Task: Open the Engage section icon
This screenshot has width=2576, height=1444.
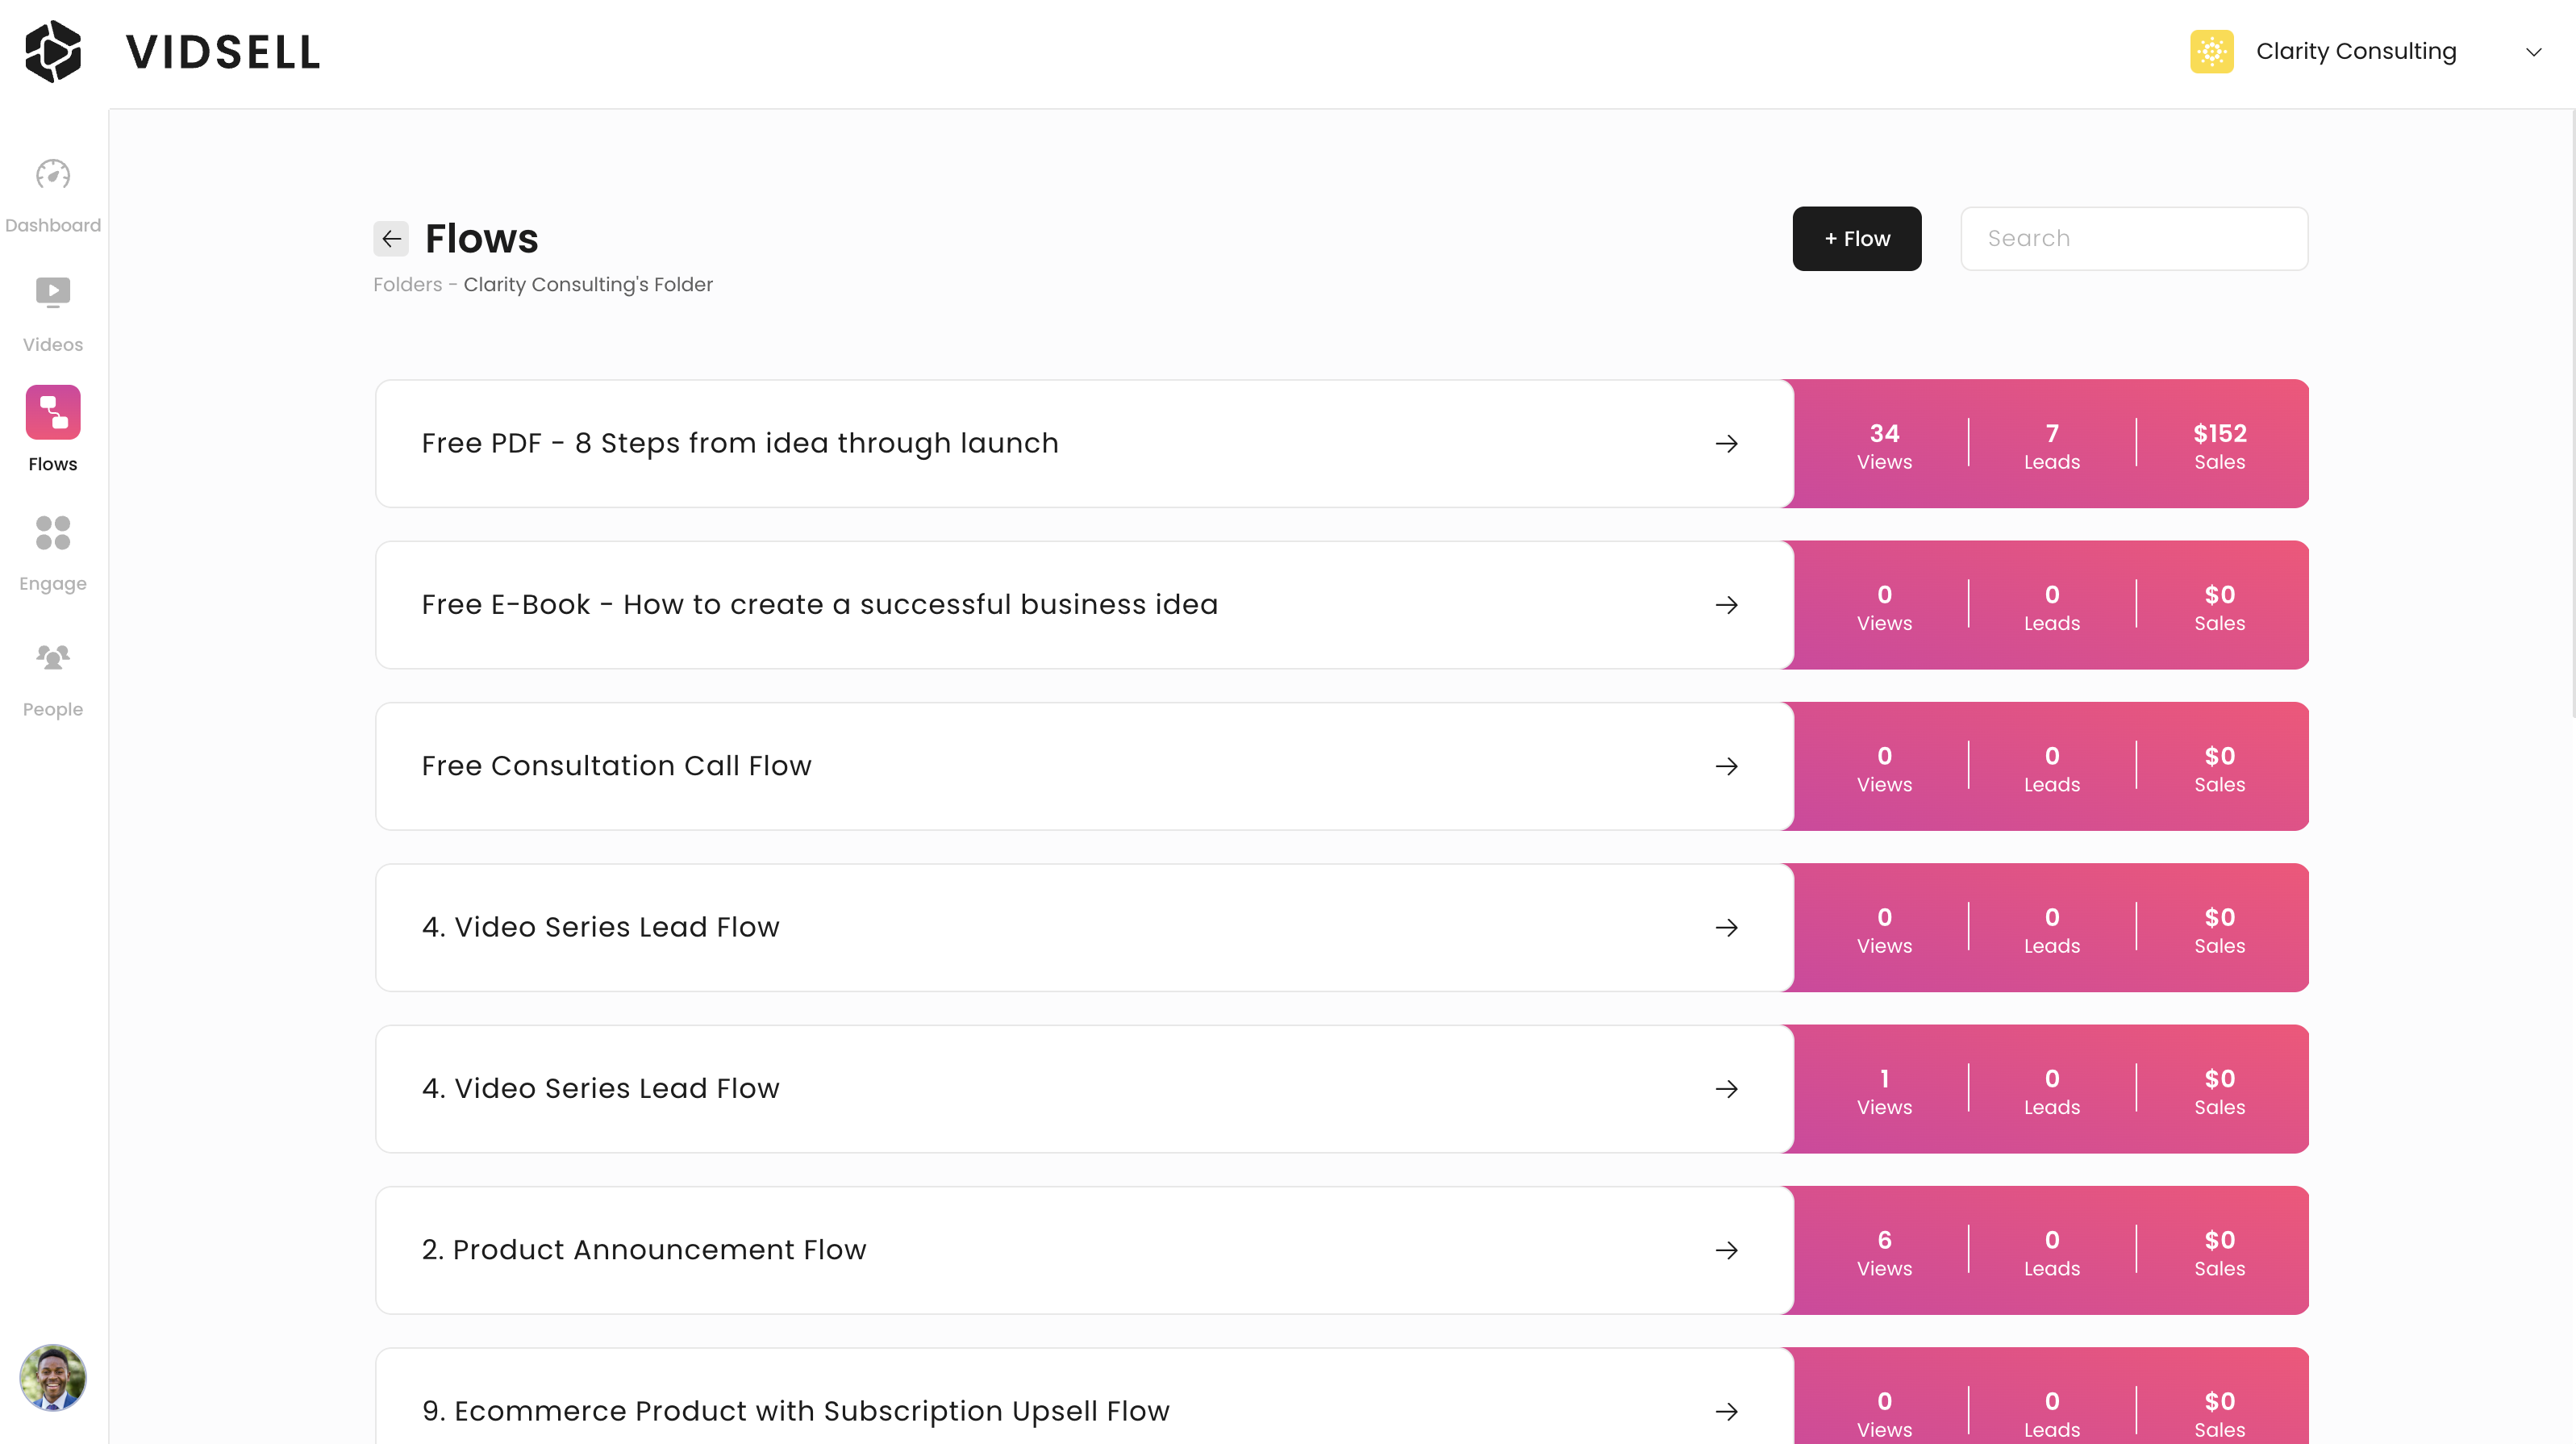Action: pos(53,533)
